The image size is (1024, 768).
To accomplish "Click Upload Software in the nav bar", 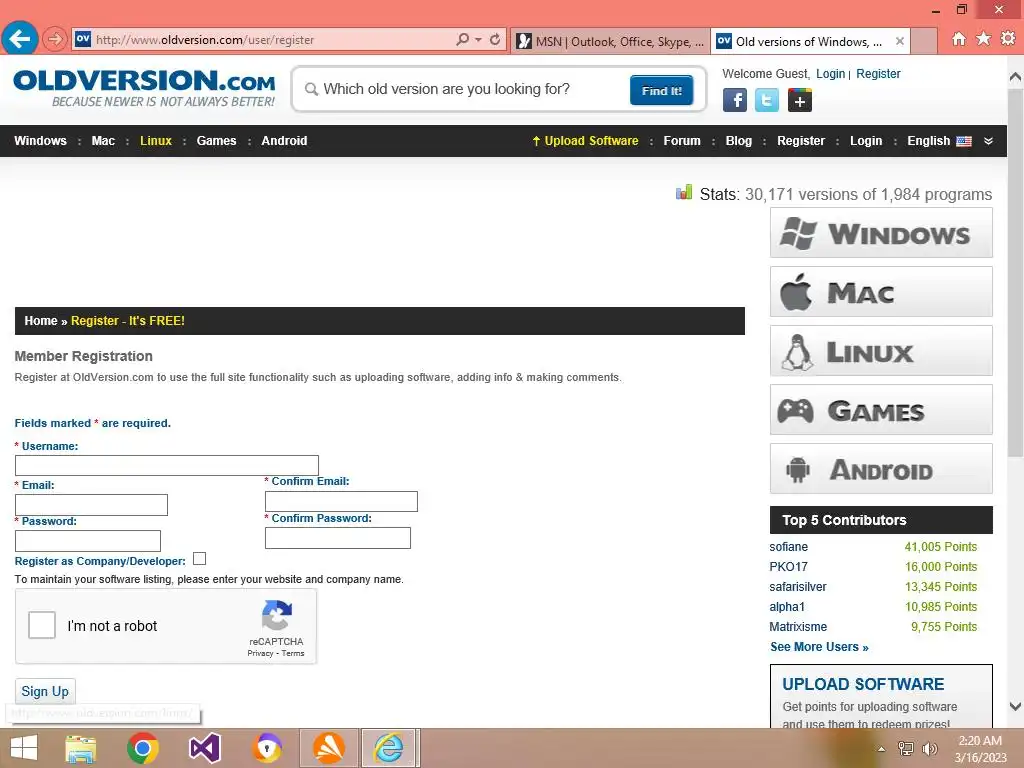I will tap(585, 140).
